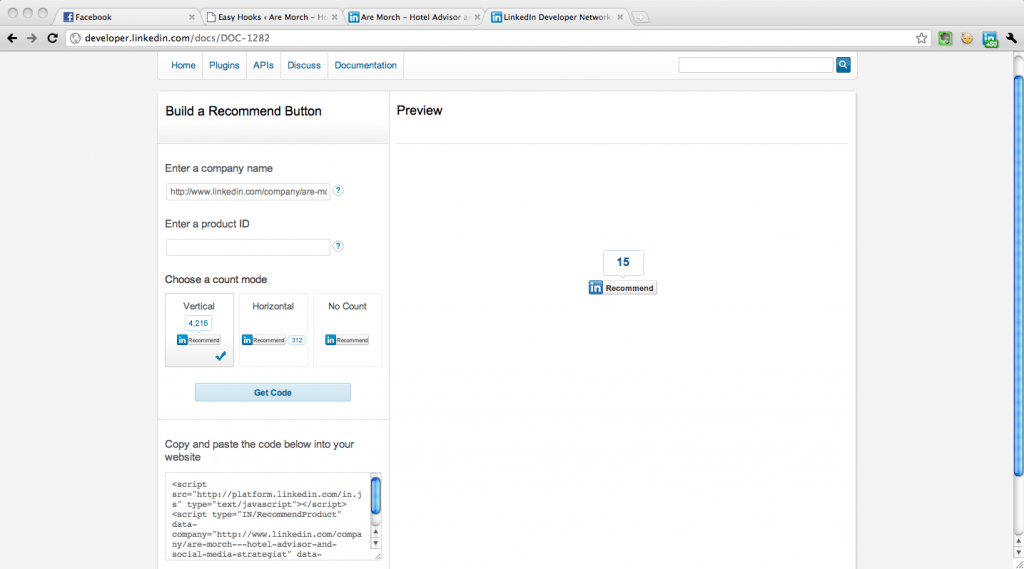Screen dimensions: 1024x569
Task: Open the Plugins nav item
Action: click(x=224, y=65)
